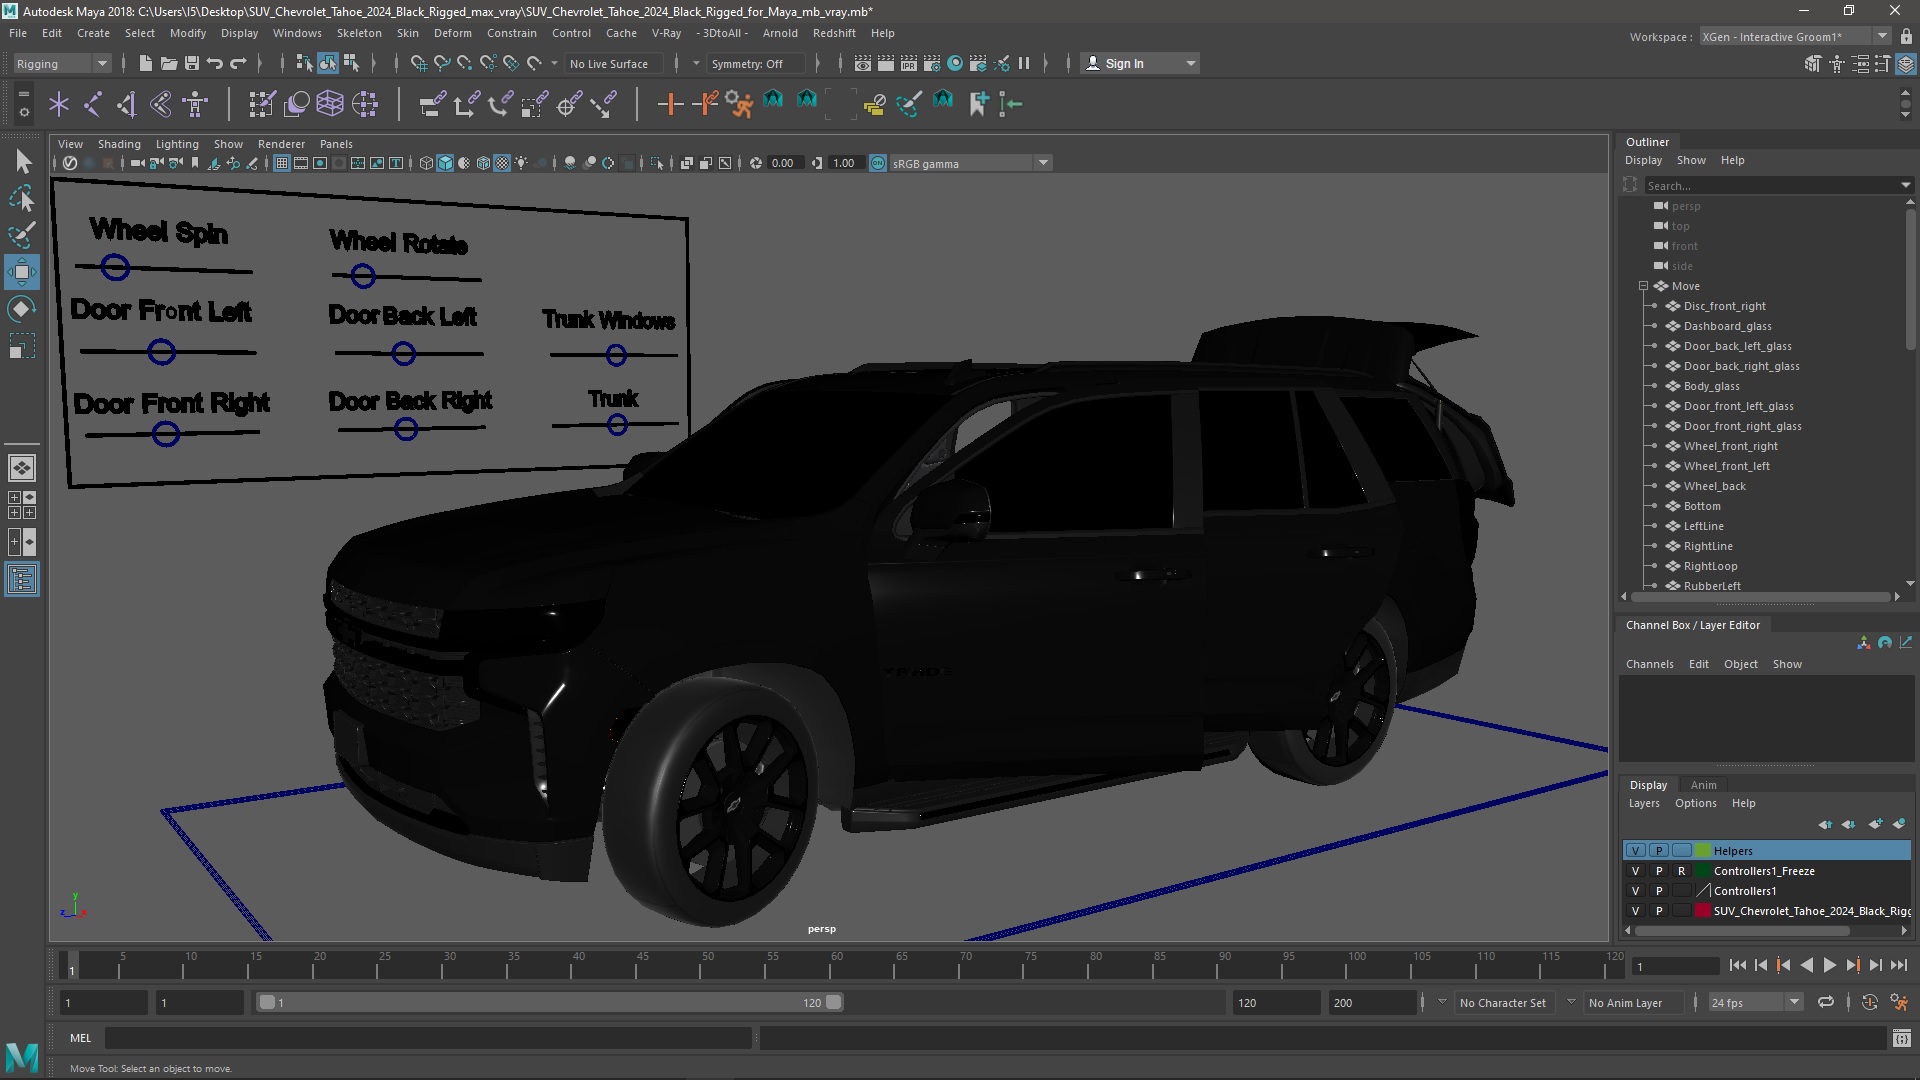Select Wheel_front_left in the Outliner
Image resolution: width=1920 pixels, height=1080 pixels.
(1726, 466)
